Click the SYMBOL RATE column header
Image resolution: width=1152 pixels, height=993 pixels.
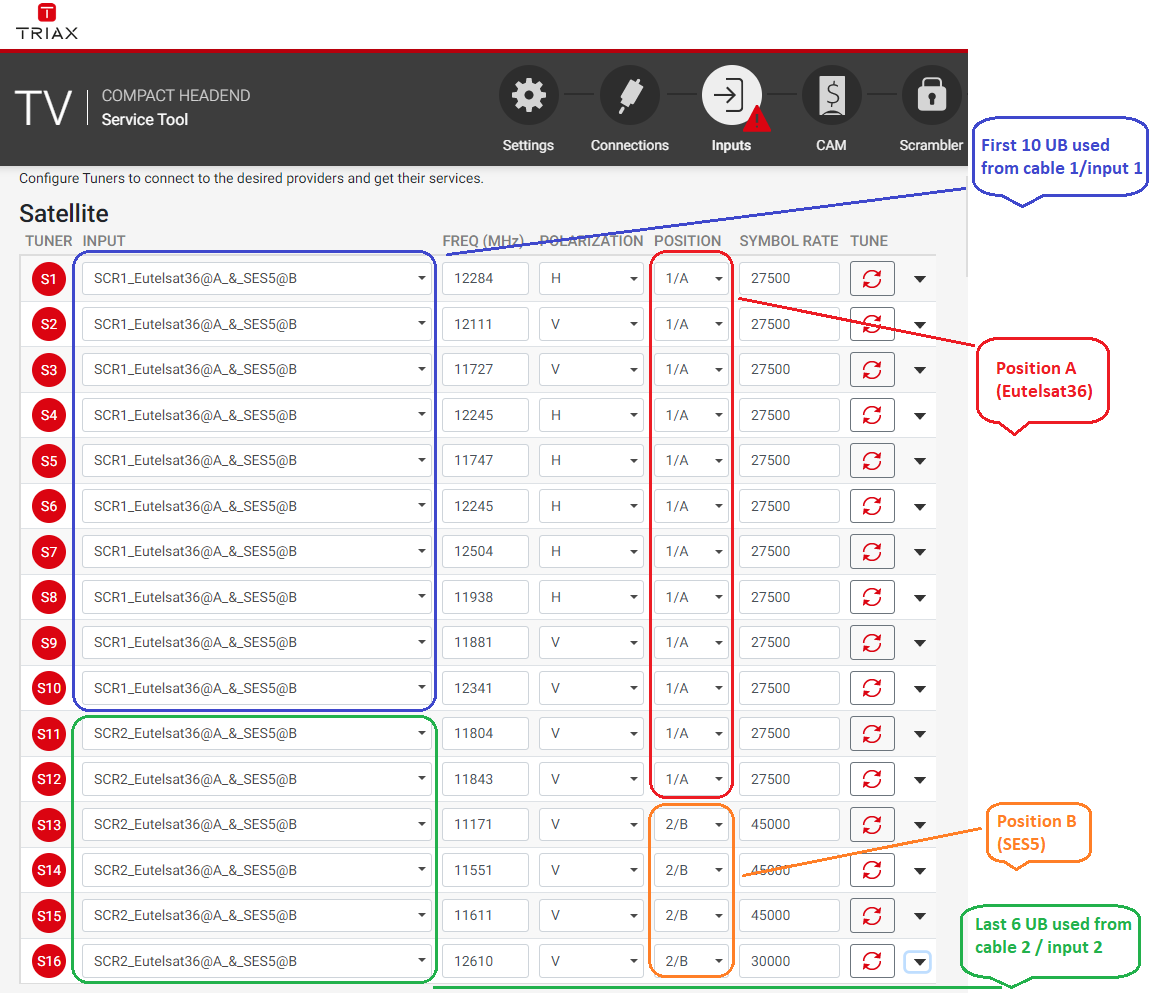pyautogui.click(x=788, y=241)
